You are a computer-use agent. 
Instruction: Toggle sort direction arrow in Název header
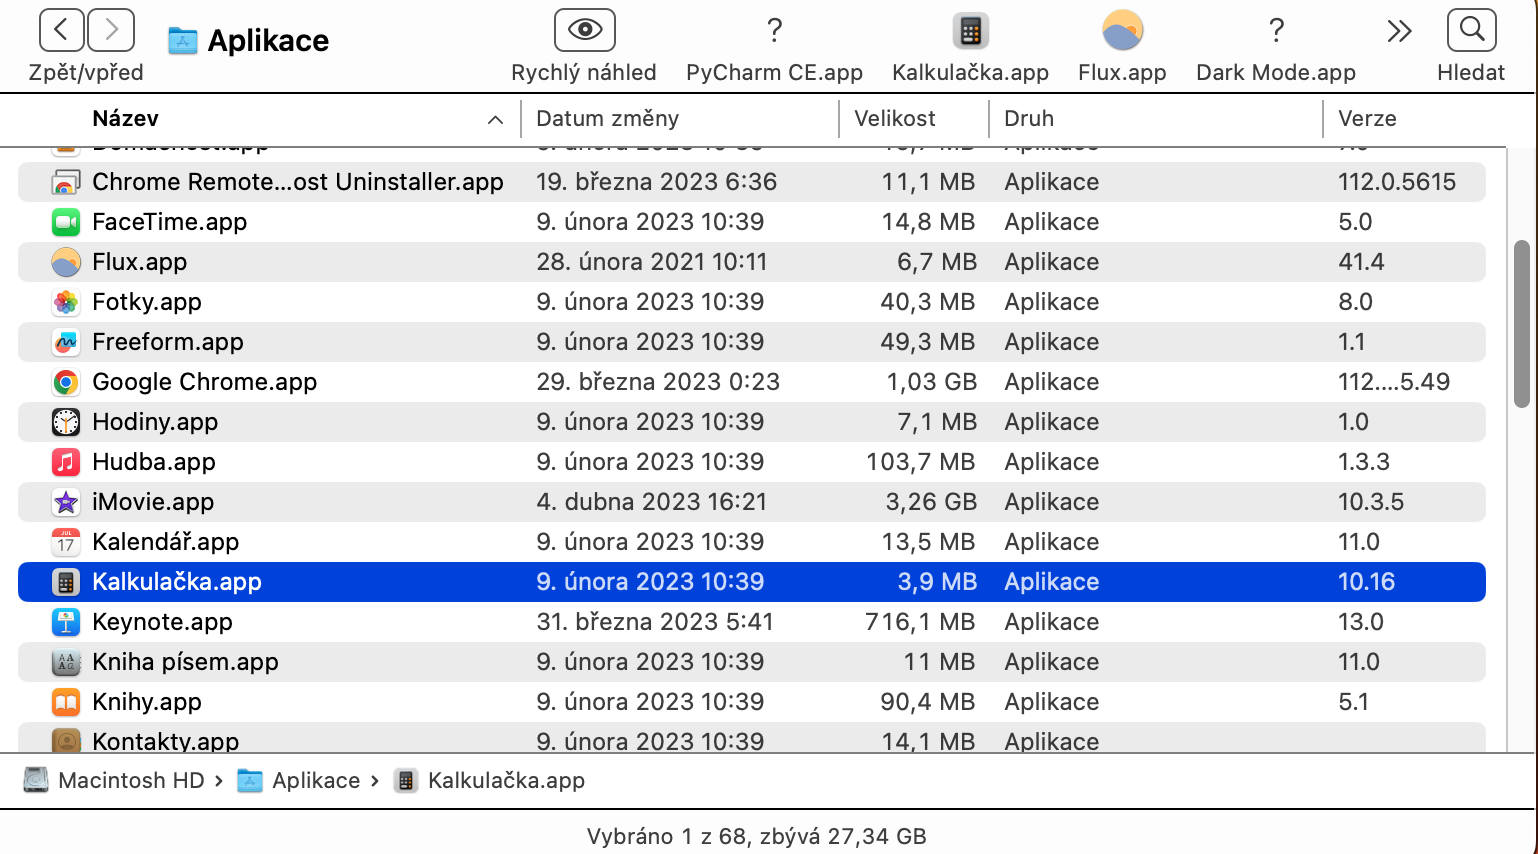495,119
